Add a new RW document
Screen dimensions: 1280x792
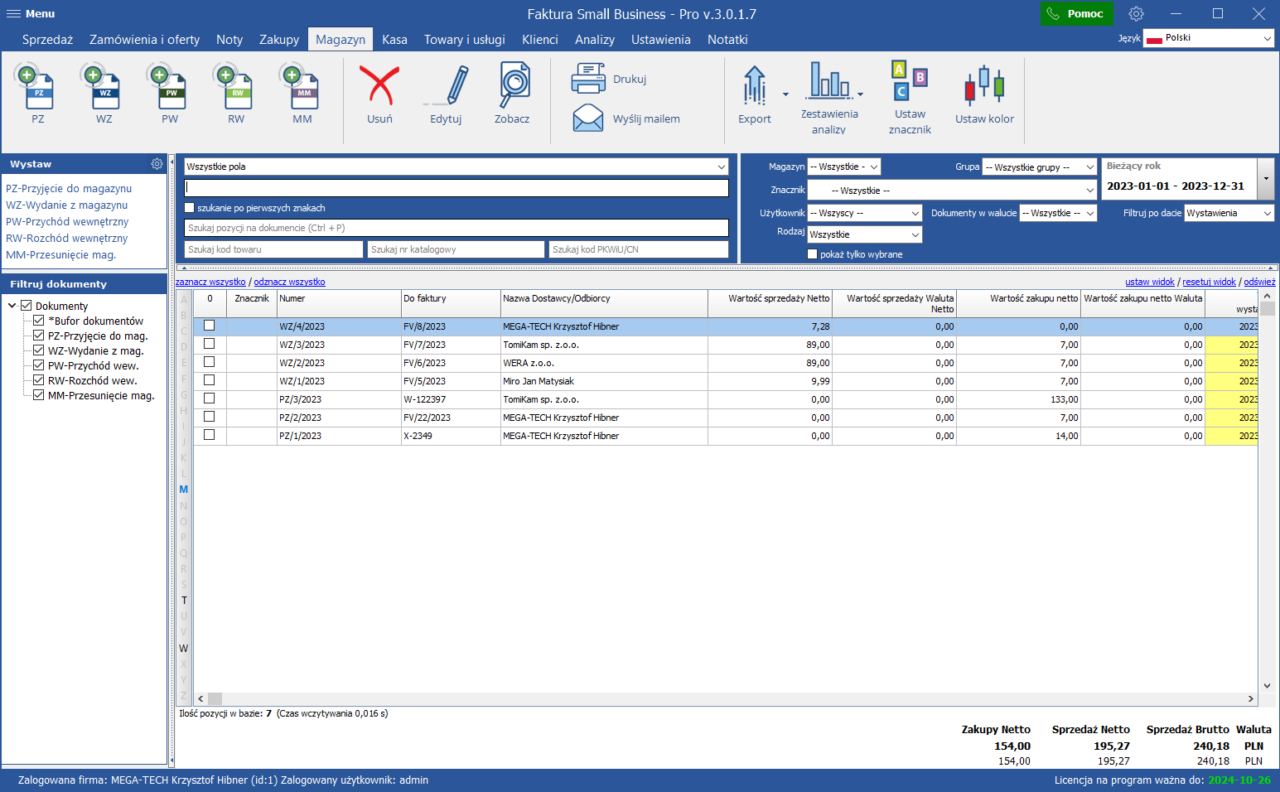point(236,92)
